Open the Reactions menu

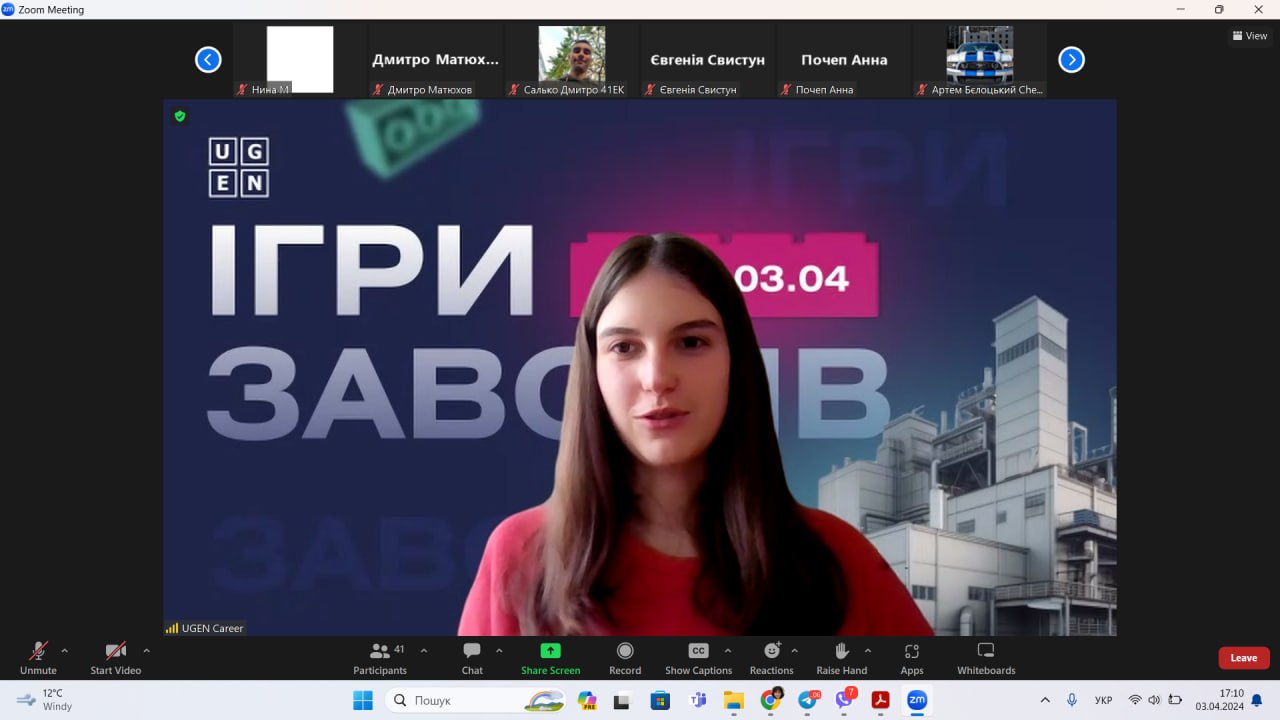(771, 658)
